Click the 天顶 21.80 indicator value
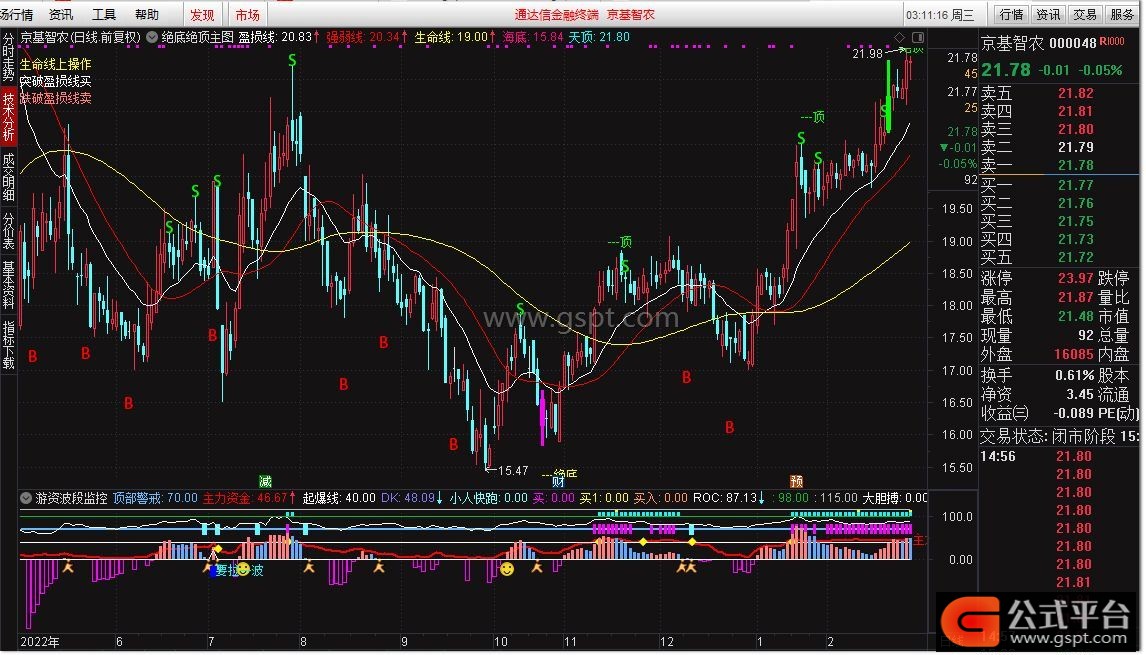This screenshot has height=655, width=1146. 599,37
